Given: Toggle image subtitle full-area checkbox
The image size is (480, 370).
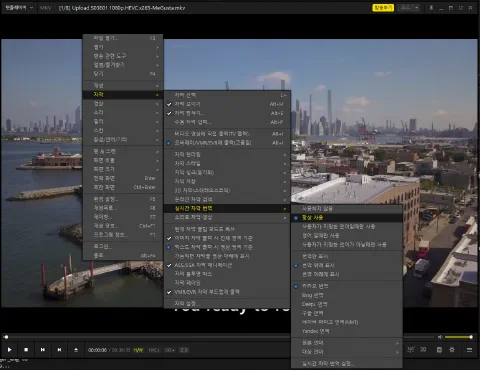Looking at the screenshot, I should [227, 238].
